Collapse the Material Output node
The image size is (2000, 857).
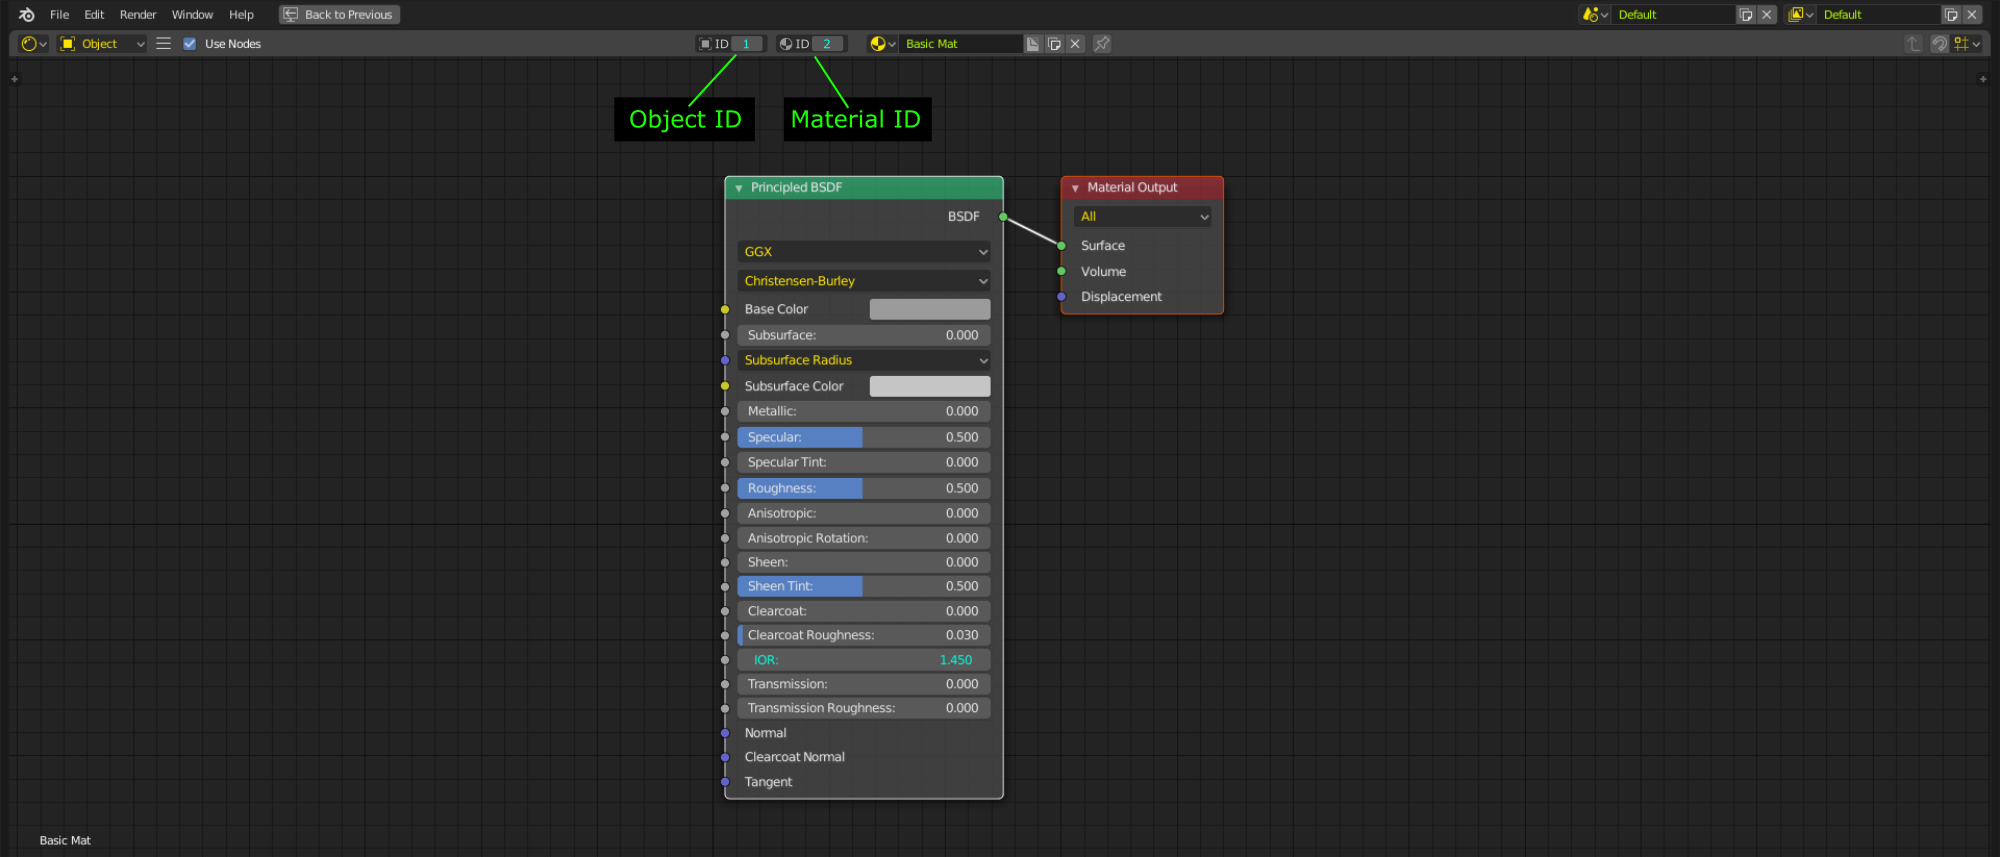point(1075,188)
